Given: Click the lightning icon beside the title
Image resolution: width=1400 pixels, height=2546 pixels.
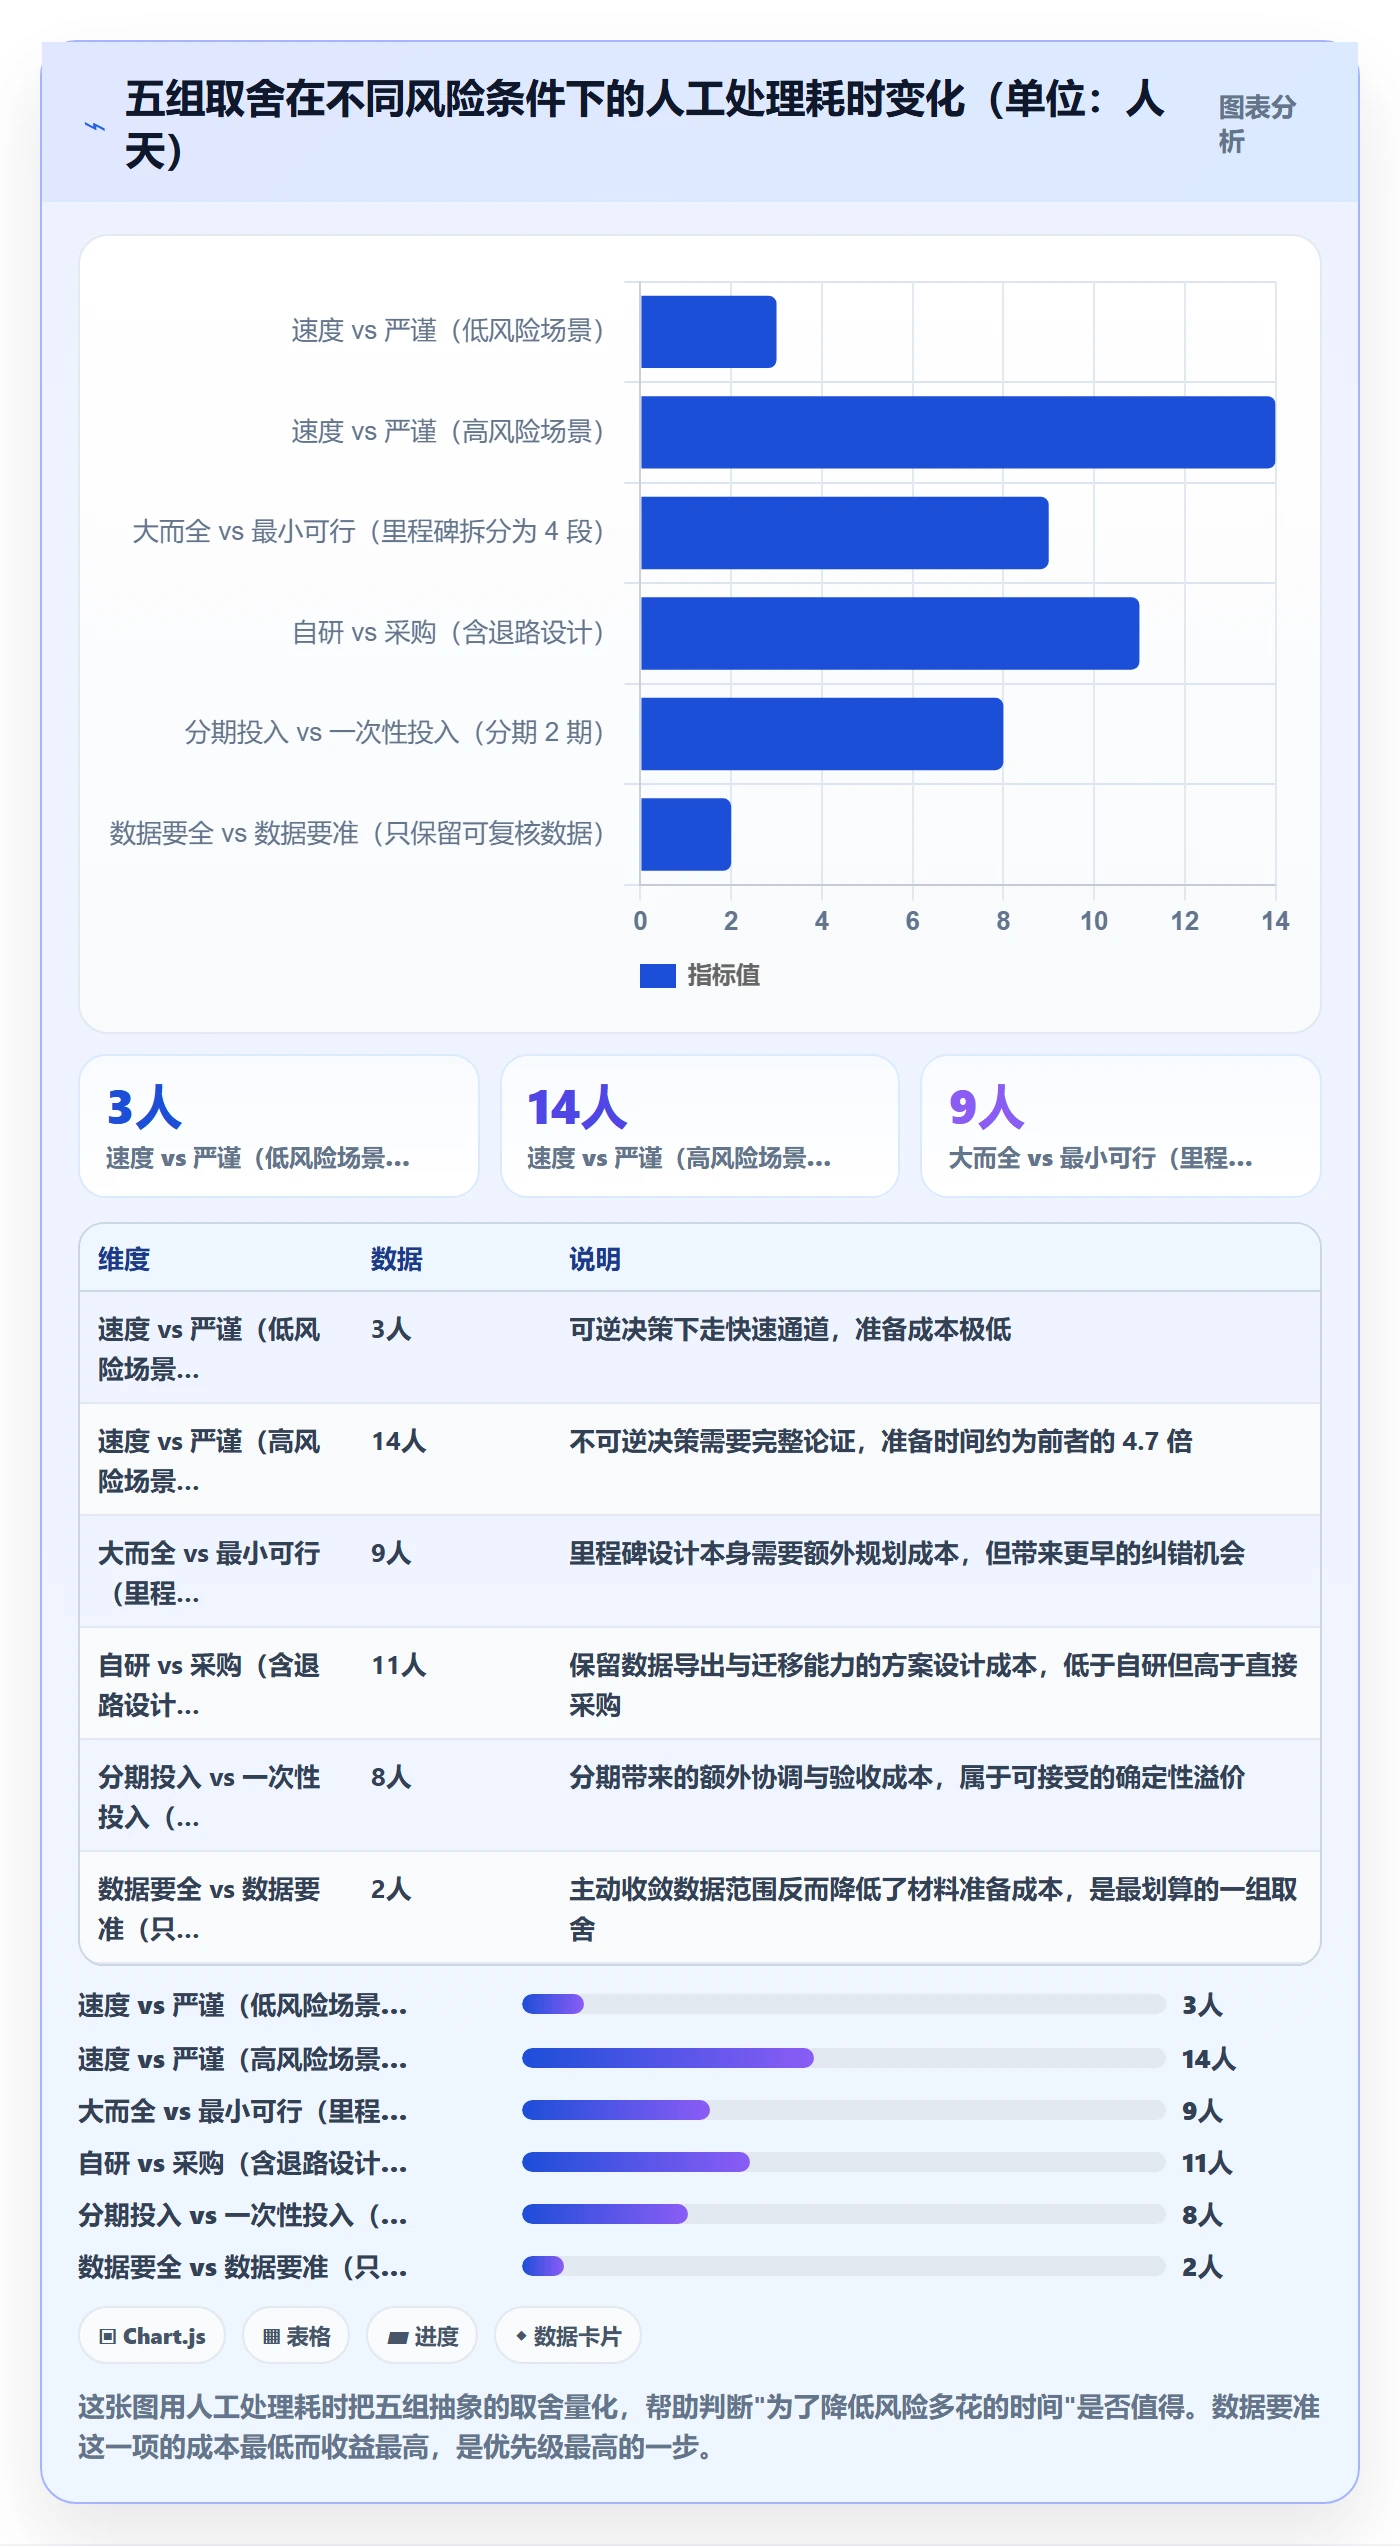Looking at the screenshot, I should [x=95, y=126].
